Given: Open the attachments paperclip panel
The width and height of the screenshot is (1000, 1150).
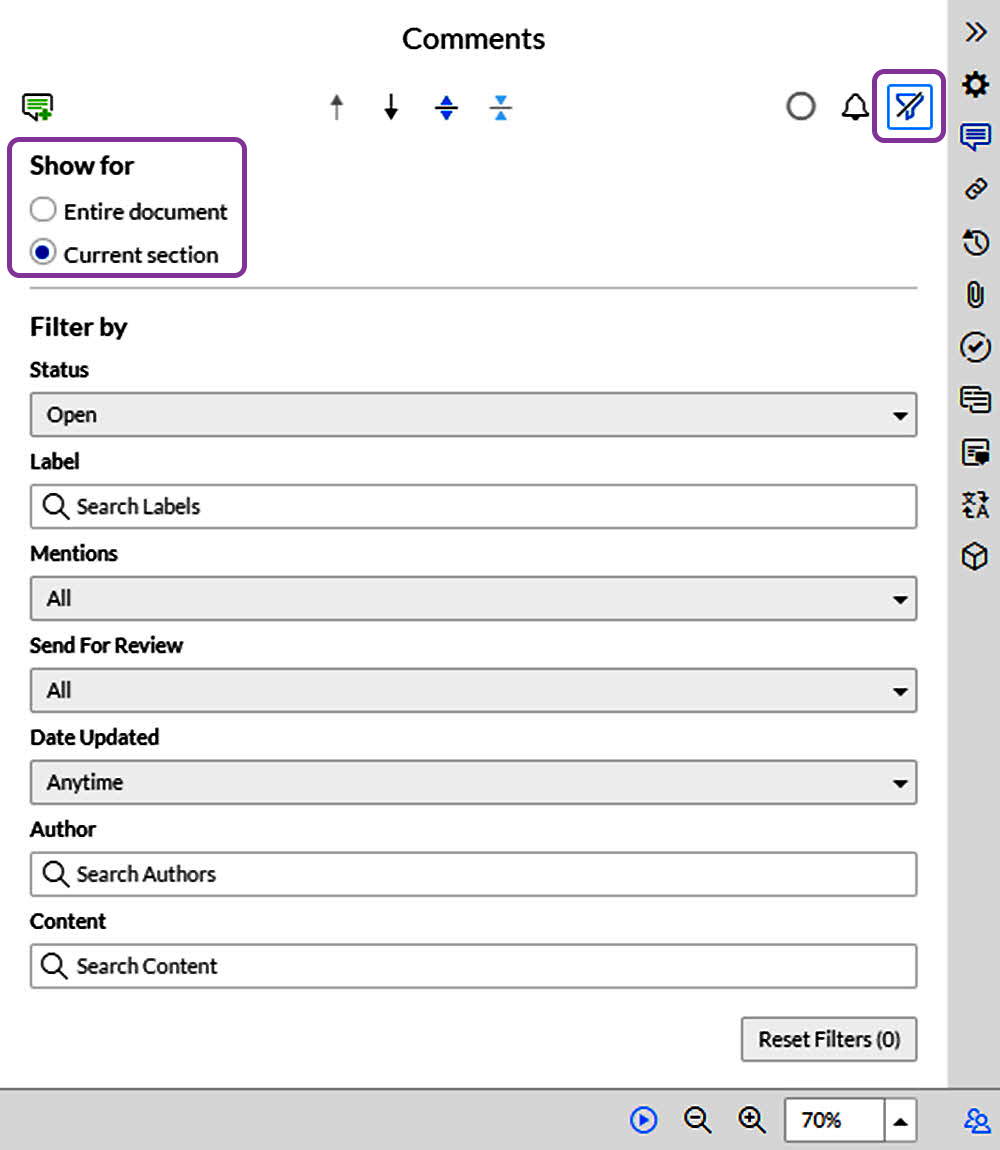Looking at the screenshot, I should coord(975,295).
